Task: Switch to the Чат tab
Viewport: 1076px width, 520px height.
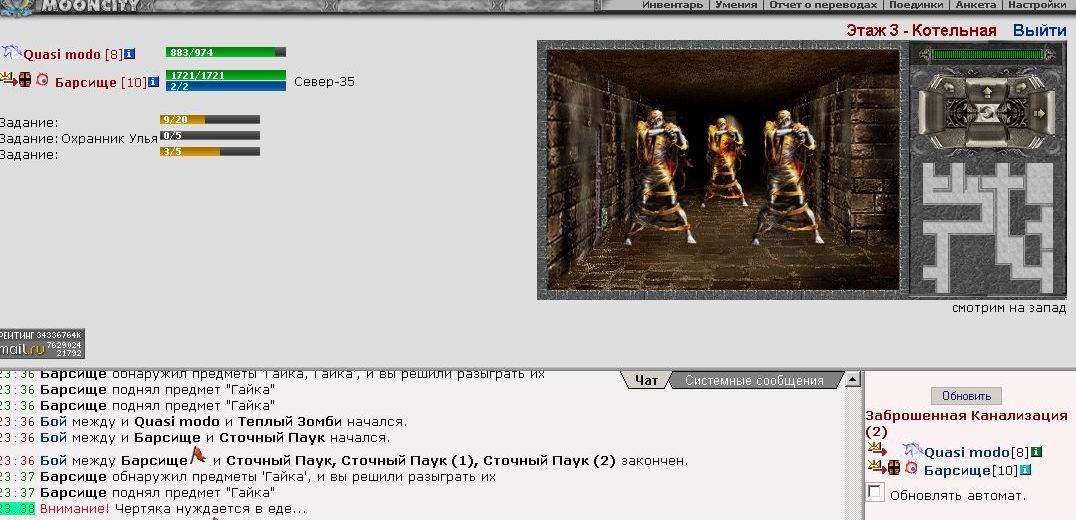Action: (x=646, y=380)
